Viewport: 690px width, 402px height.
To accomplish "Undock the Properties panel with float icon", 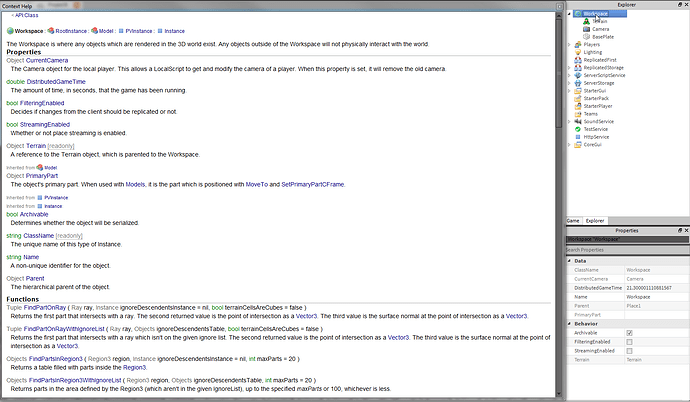I will pyautogui.click(x=680, y=230).
